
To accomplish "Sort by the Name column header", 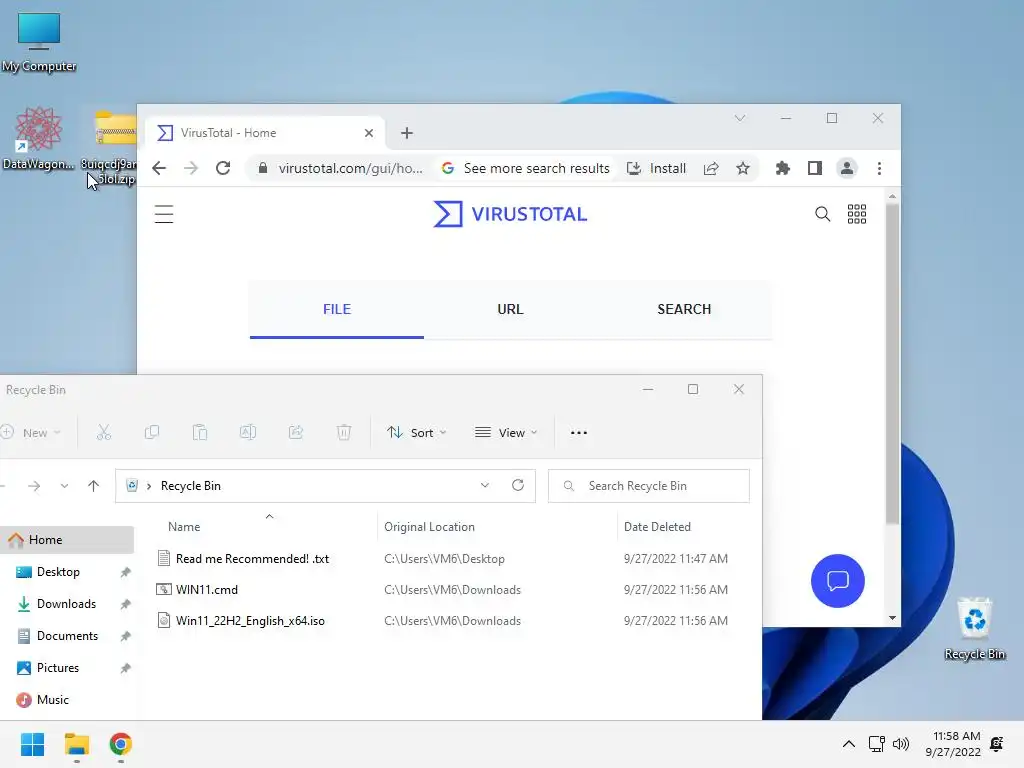I will tap(184, 526).
